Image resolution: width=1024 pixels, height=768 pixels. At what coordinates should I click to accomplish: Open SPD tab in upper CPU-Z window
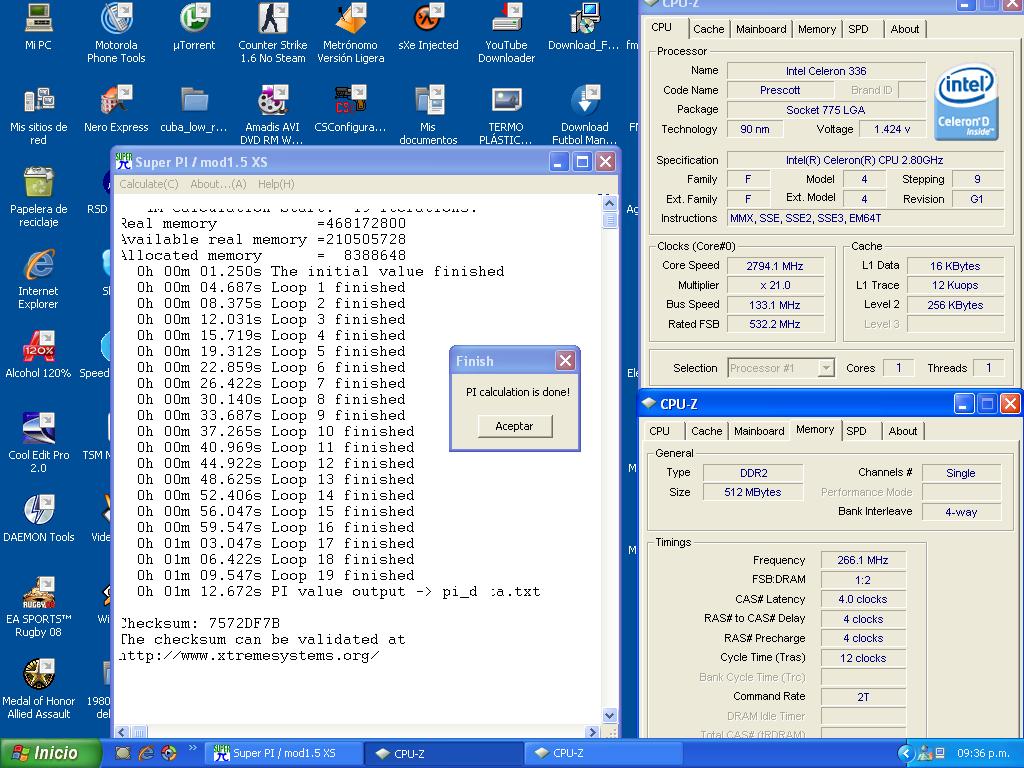858,29
